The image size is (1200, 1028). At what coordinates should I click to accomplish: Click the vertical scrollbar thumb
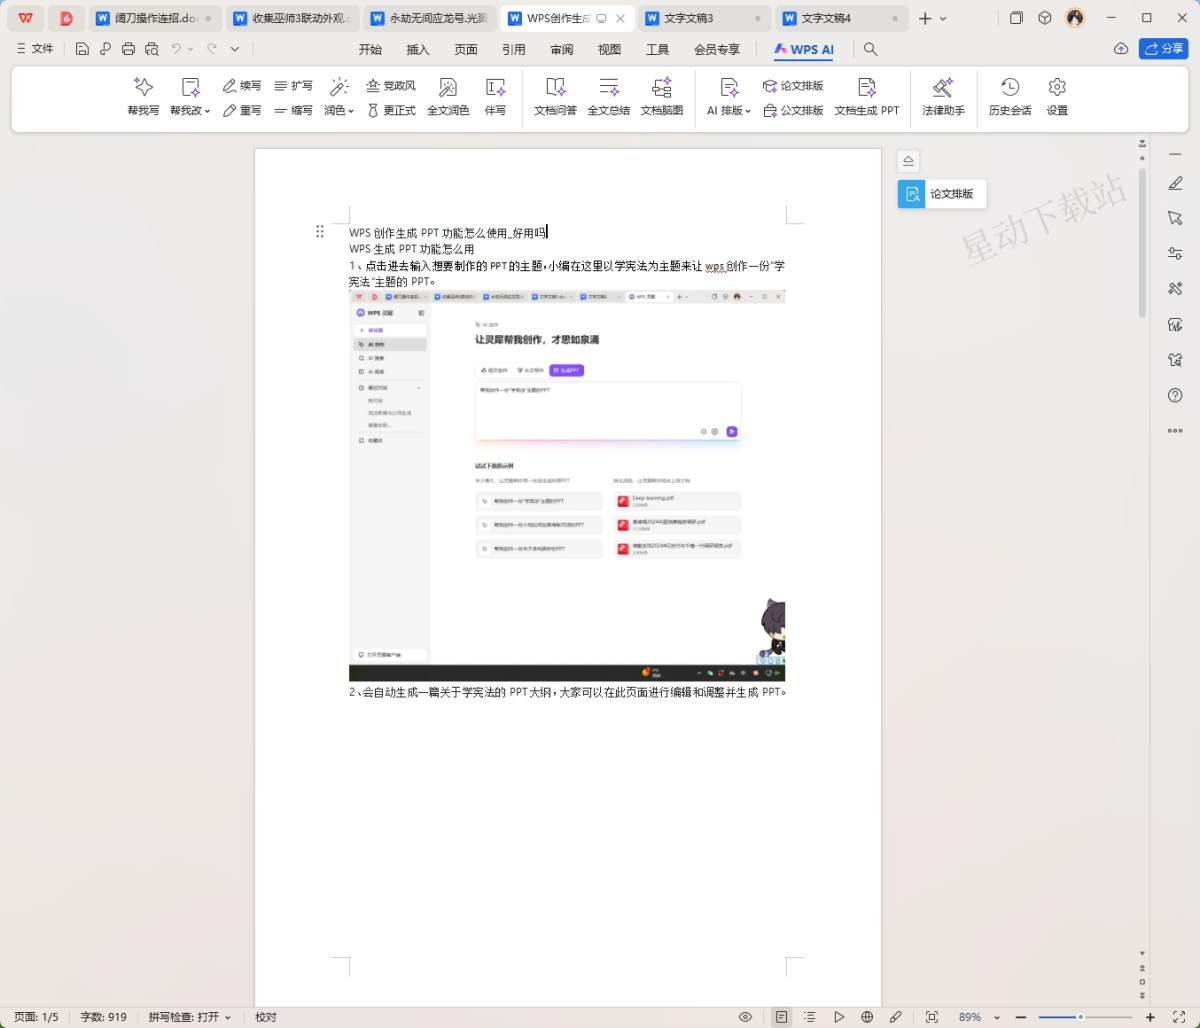pos(1143,243)
